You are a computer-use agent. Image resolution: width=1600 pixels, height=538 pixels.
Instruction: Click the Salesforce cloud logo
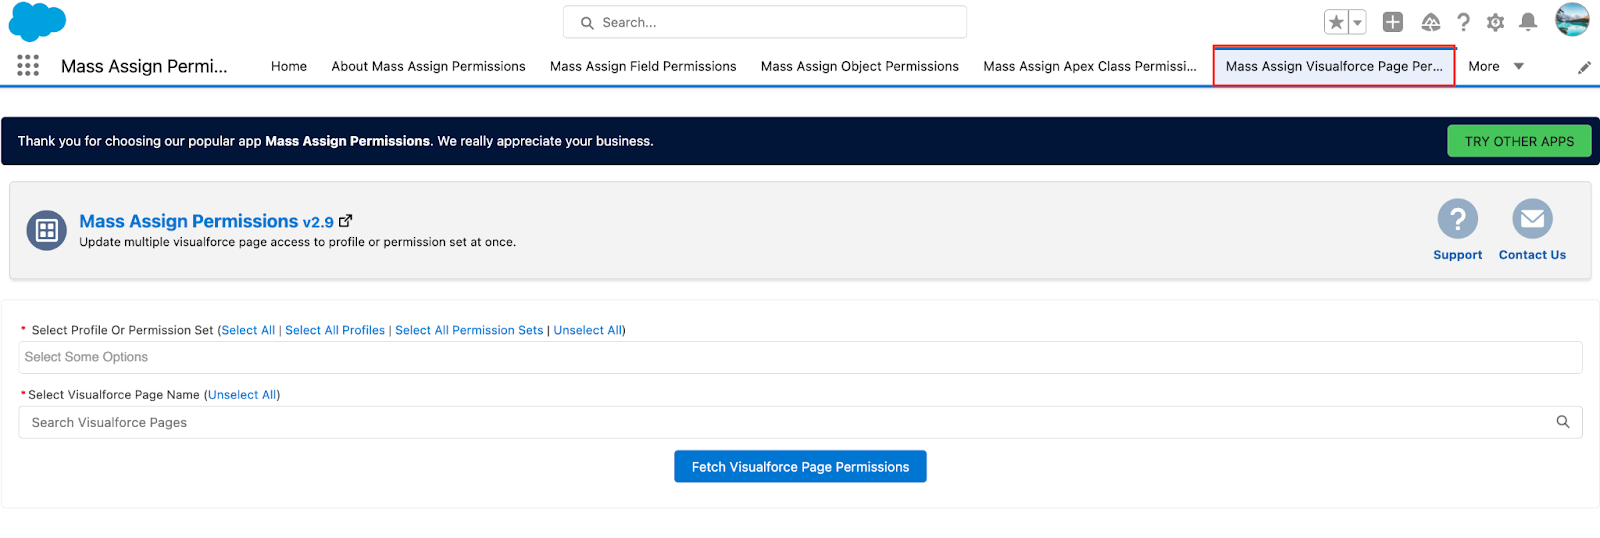point(37,22)
